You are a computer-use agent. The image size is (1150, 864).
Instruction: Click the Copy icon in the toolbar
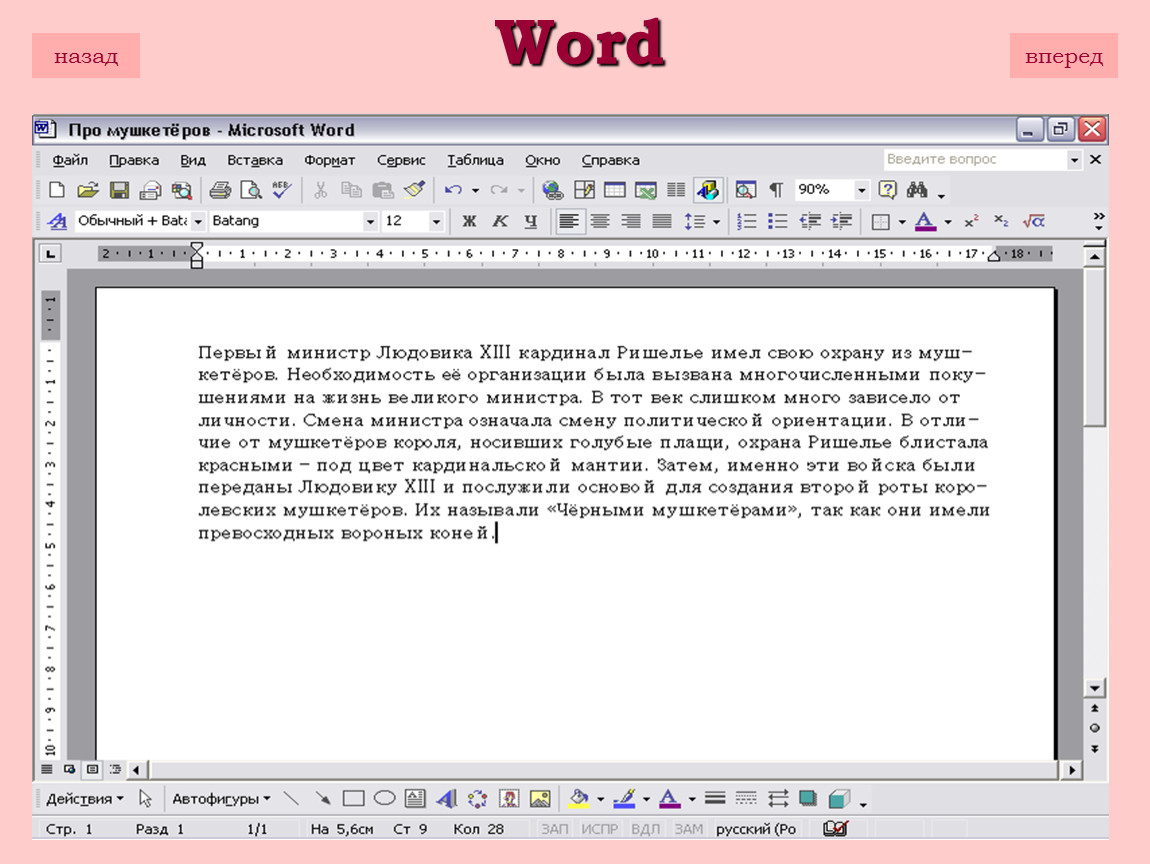pyautogui.click(x=351, y=191)
